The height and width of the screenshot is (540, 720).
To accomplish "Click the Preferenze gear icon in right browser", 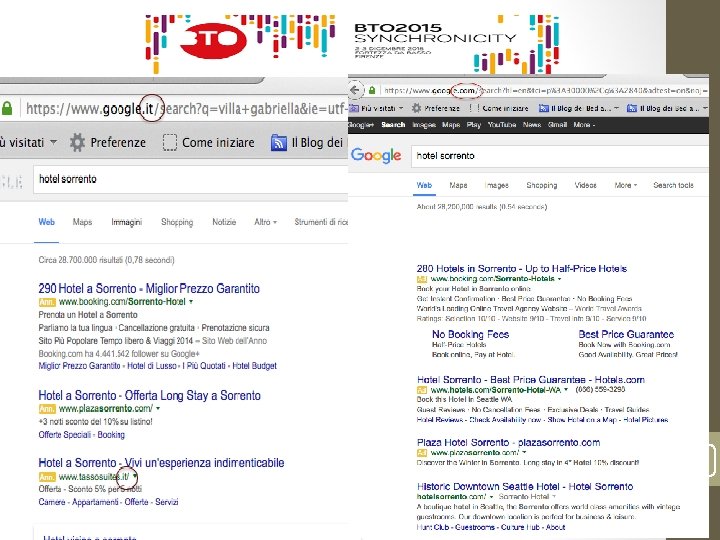I will (416, 108).
